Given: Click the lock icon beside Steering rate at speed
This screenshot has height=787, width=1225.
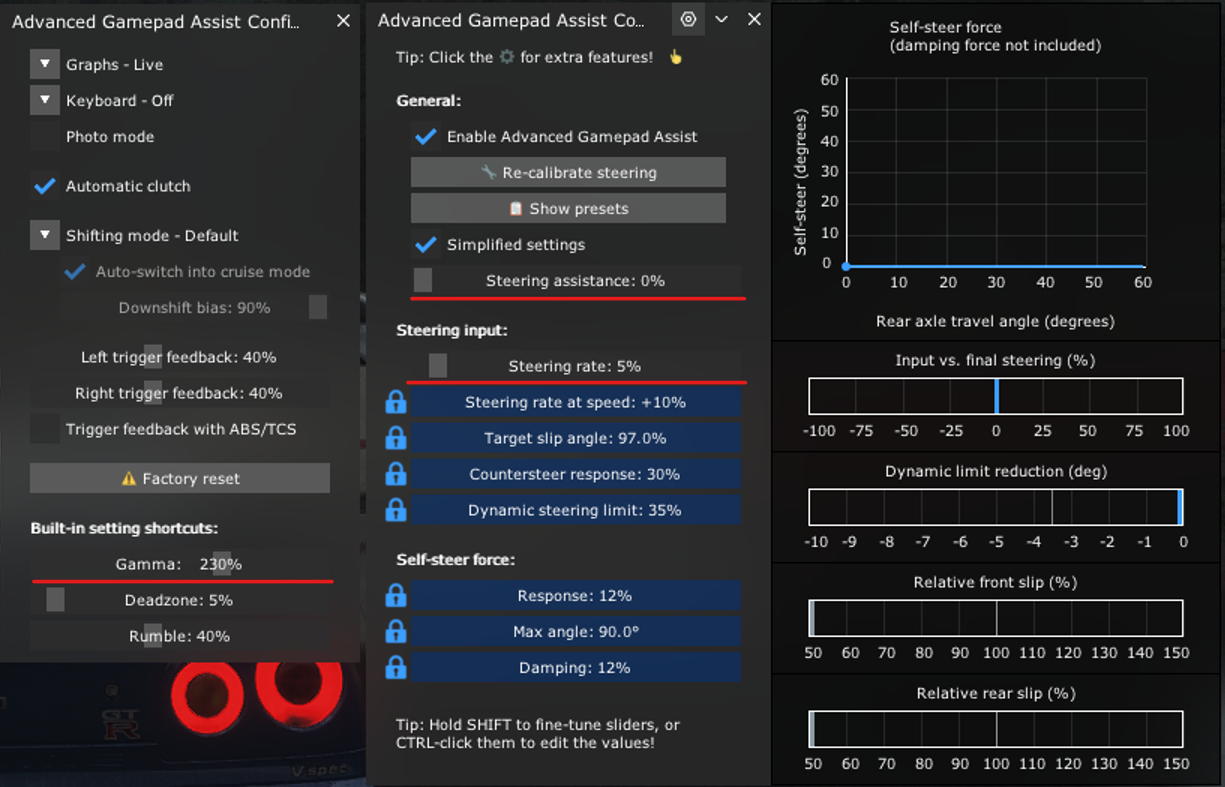Looking at the screenshot, I should [396, 402].
